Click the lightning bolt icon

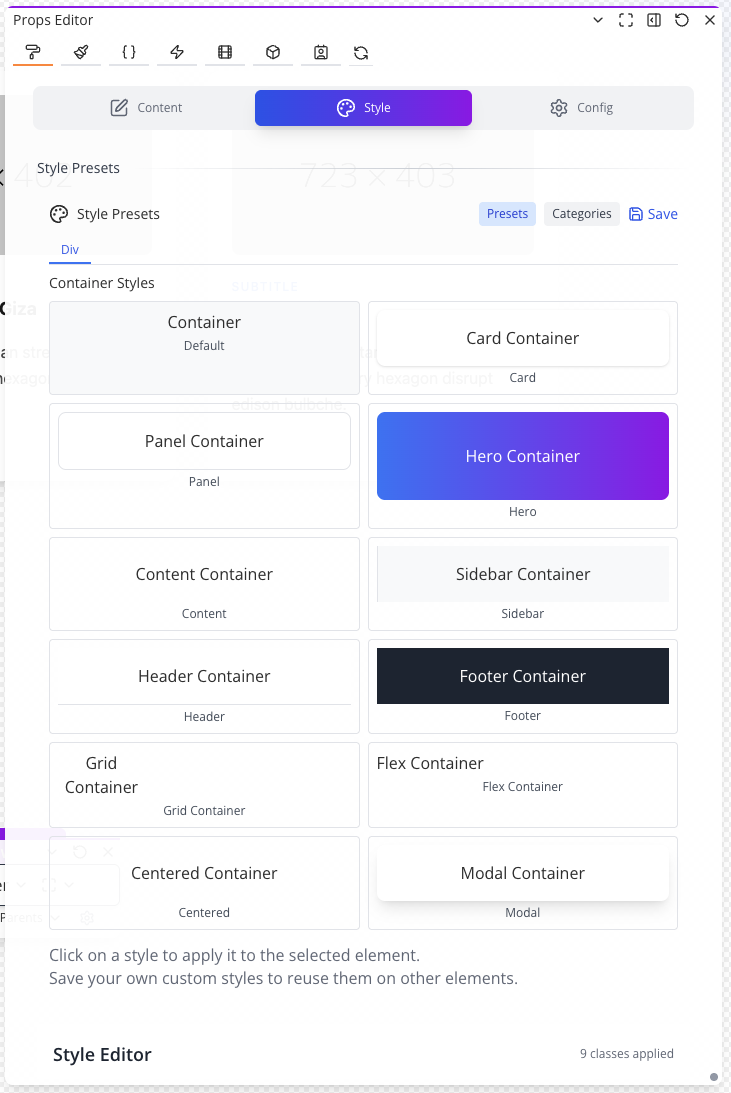177,53
